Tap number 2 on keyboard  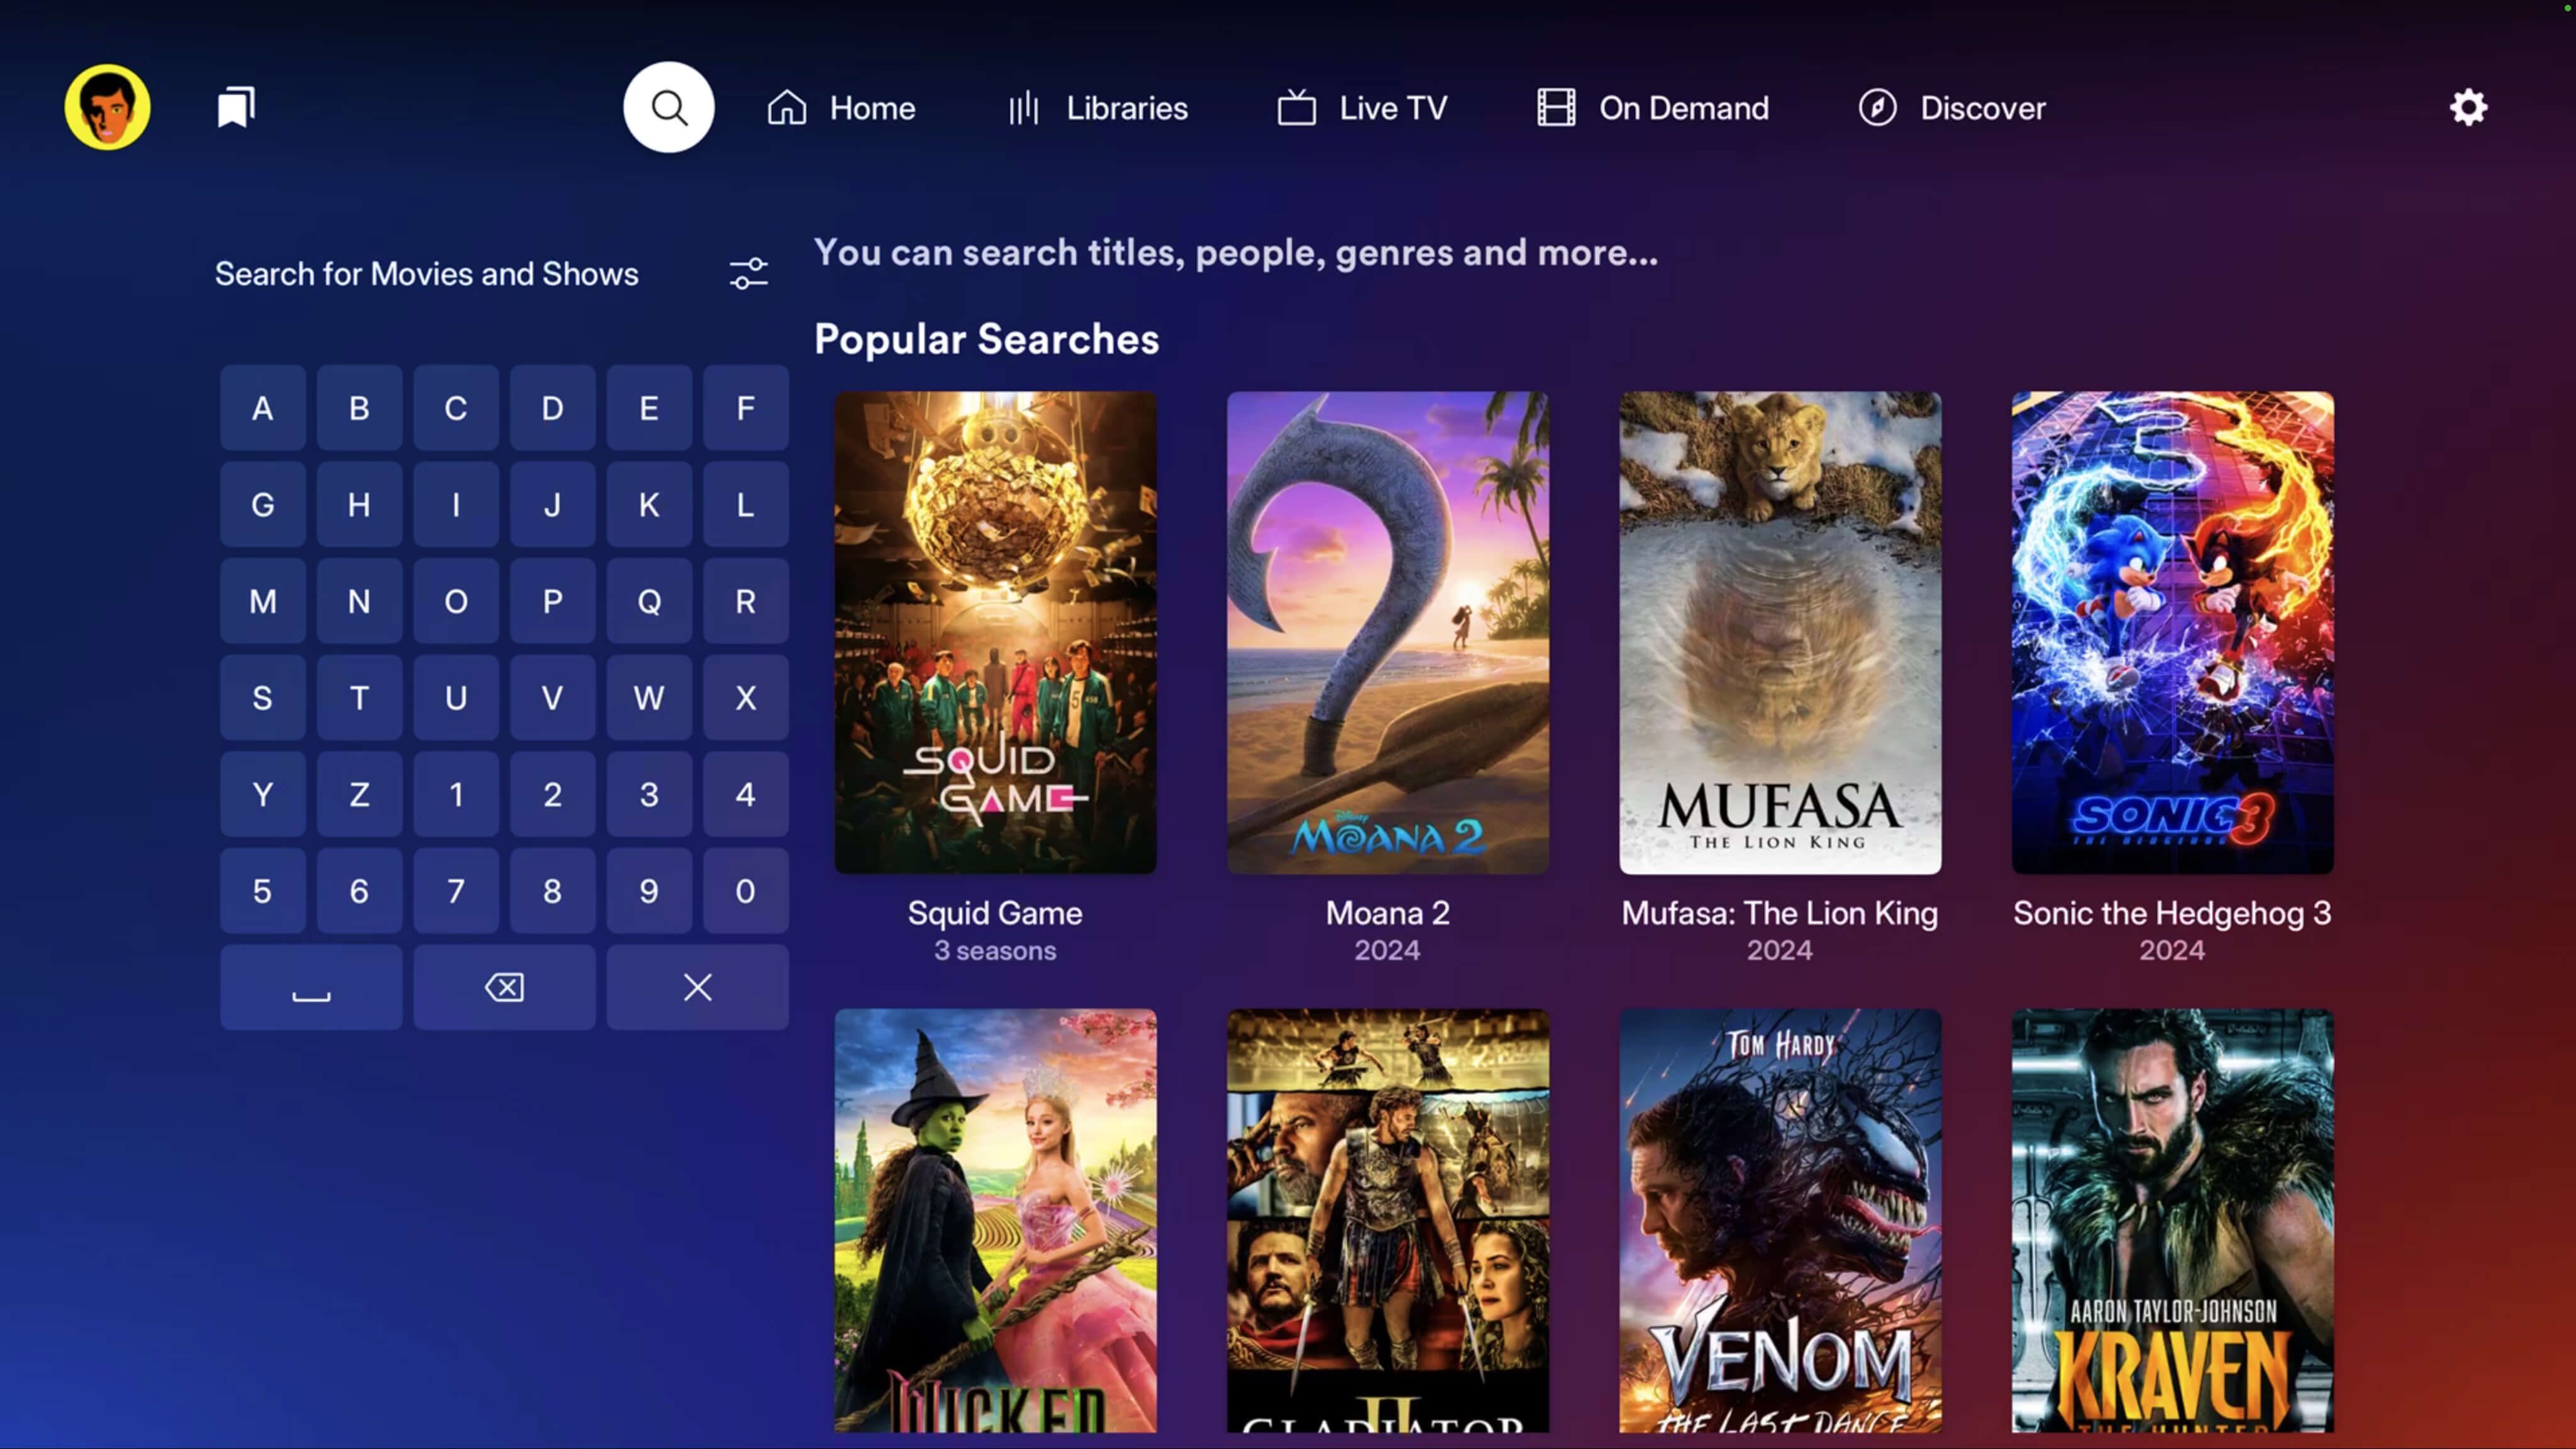pos(552,794)
